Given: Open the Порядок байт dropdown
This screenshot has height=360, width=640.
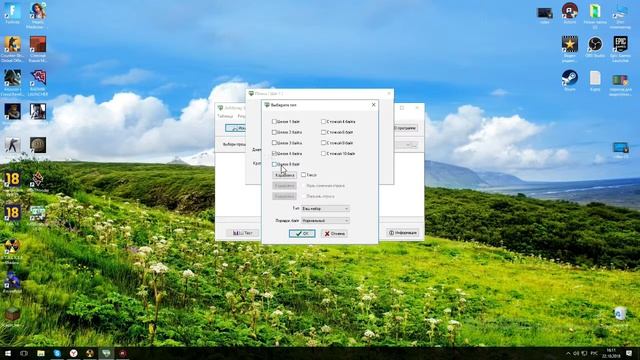Looking at the screenshot, I should (x=325, y=220).
